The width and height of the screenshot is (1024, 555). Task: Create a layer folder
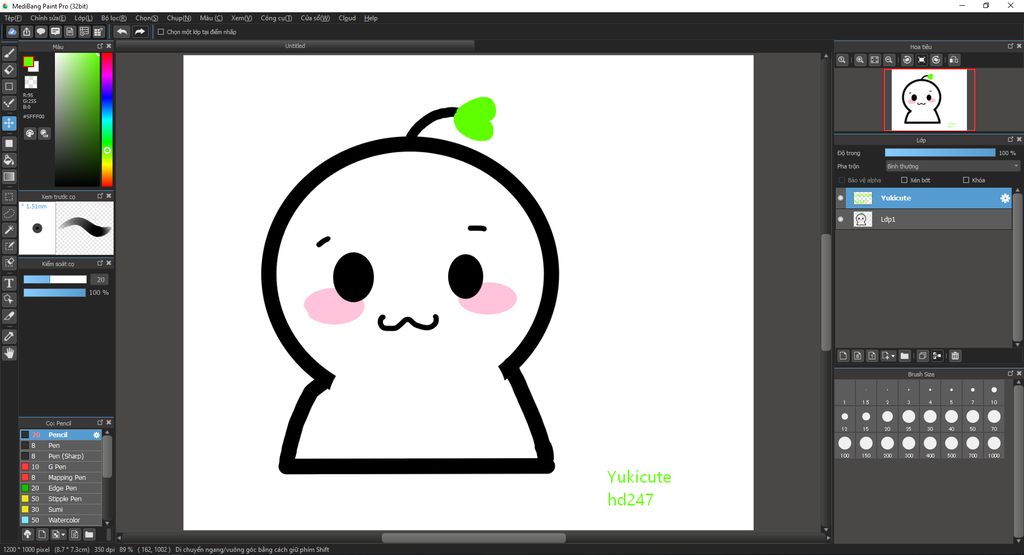[x=904, y=356]
